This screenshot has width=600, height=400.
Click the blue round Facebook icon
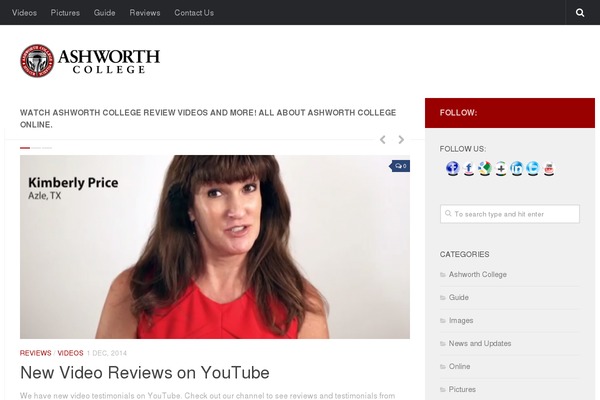[x=452, y=168]
